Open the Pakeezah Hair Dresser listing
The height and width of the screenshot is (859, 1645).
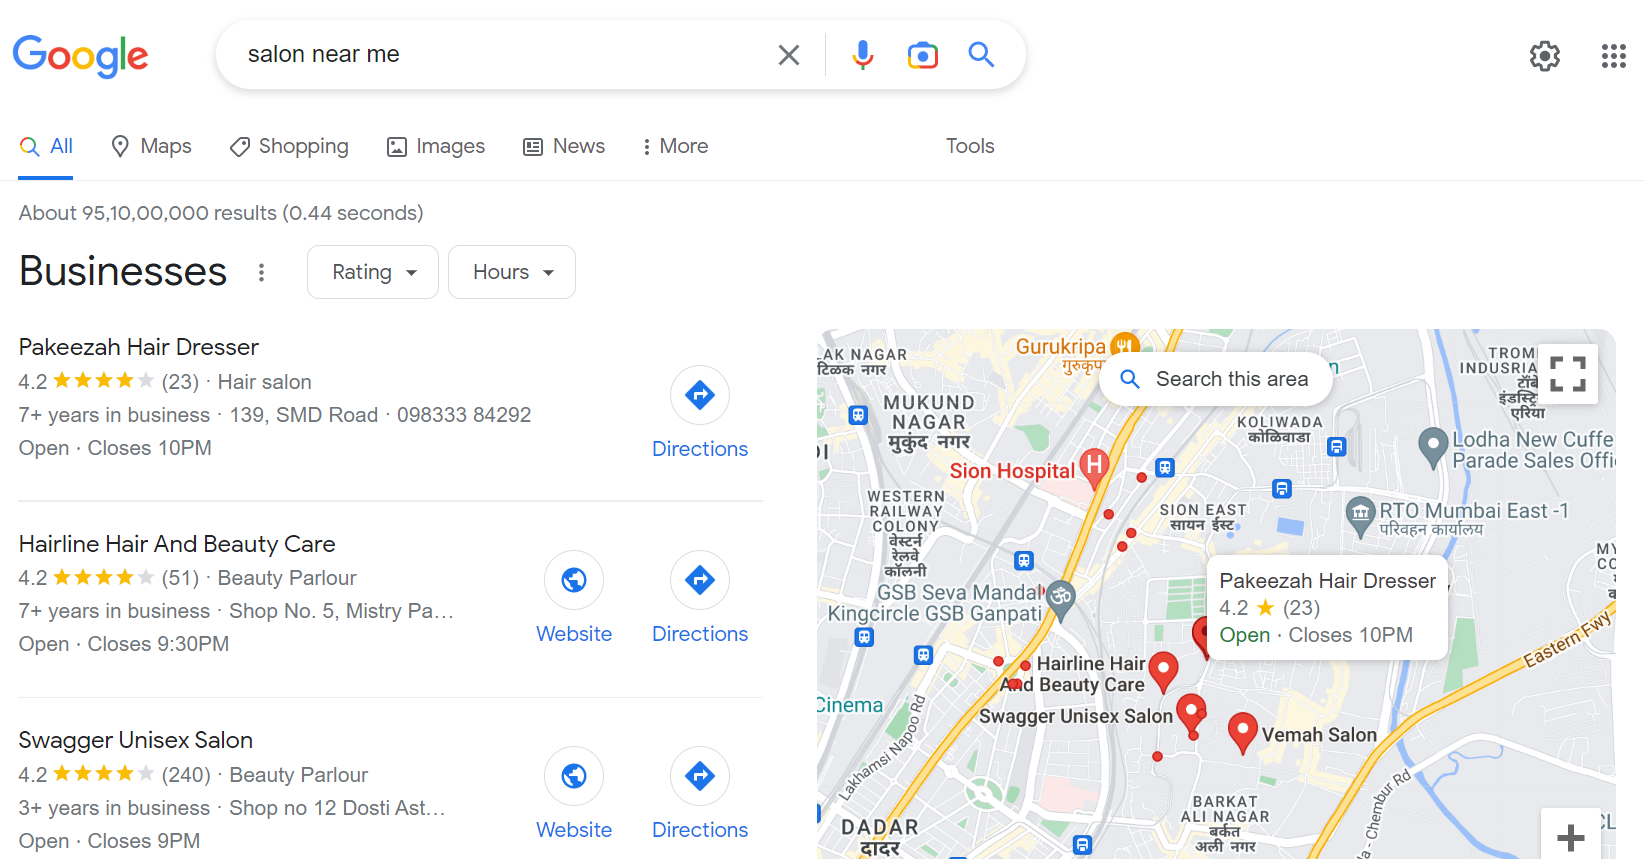[x=138, y=346]
